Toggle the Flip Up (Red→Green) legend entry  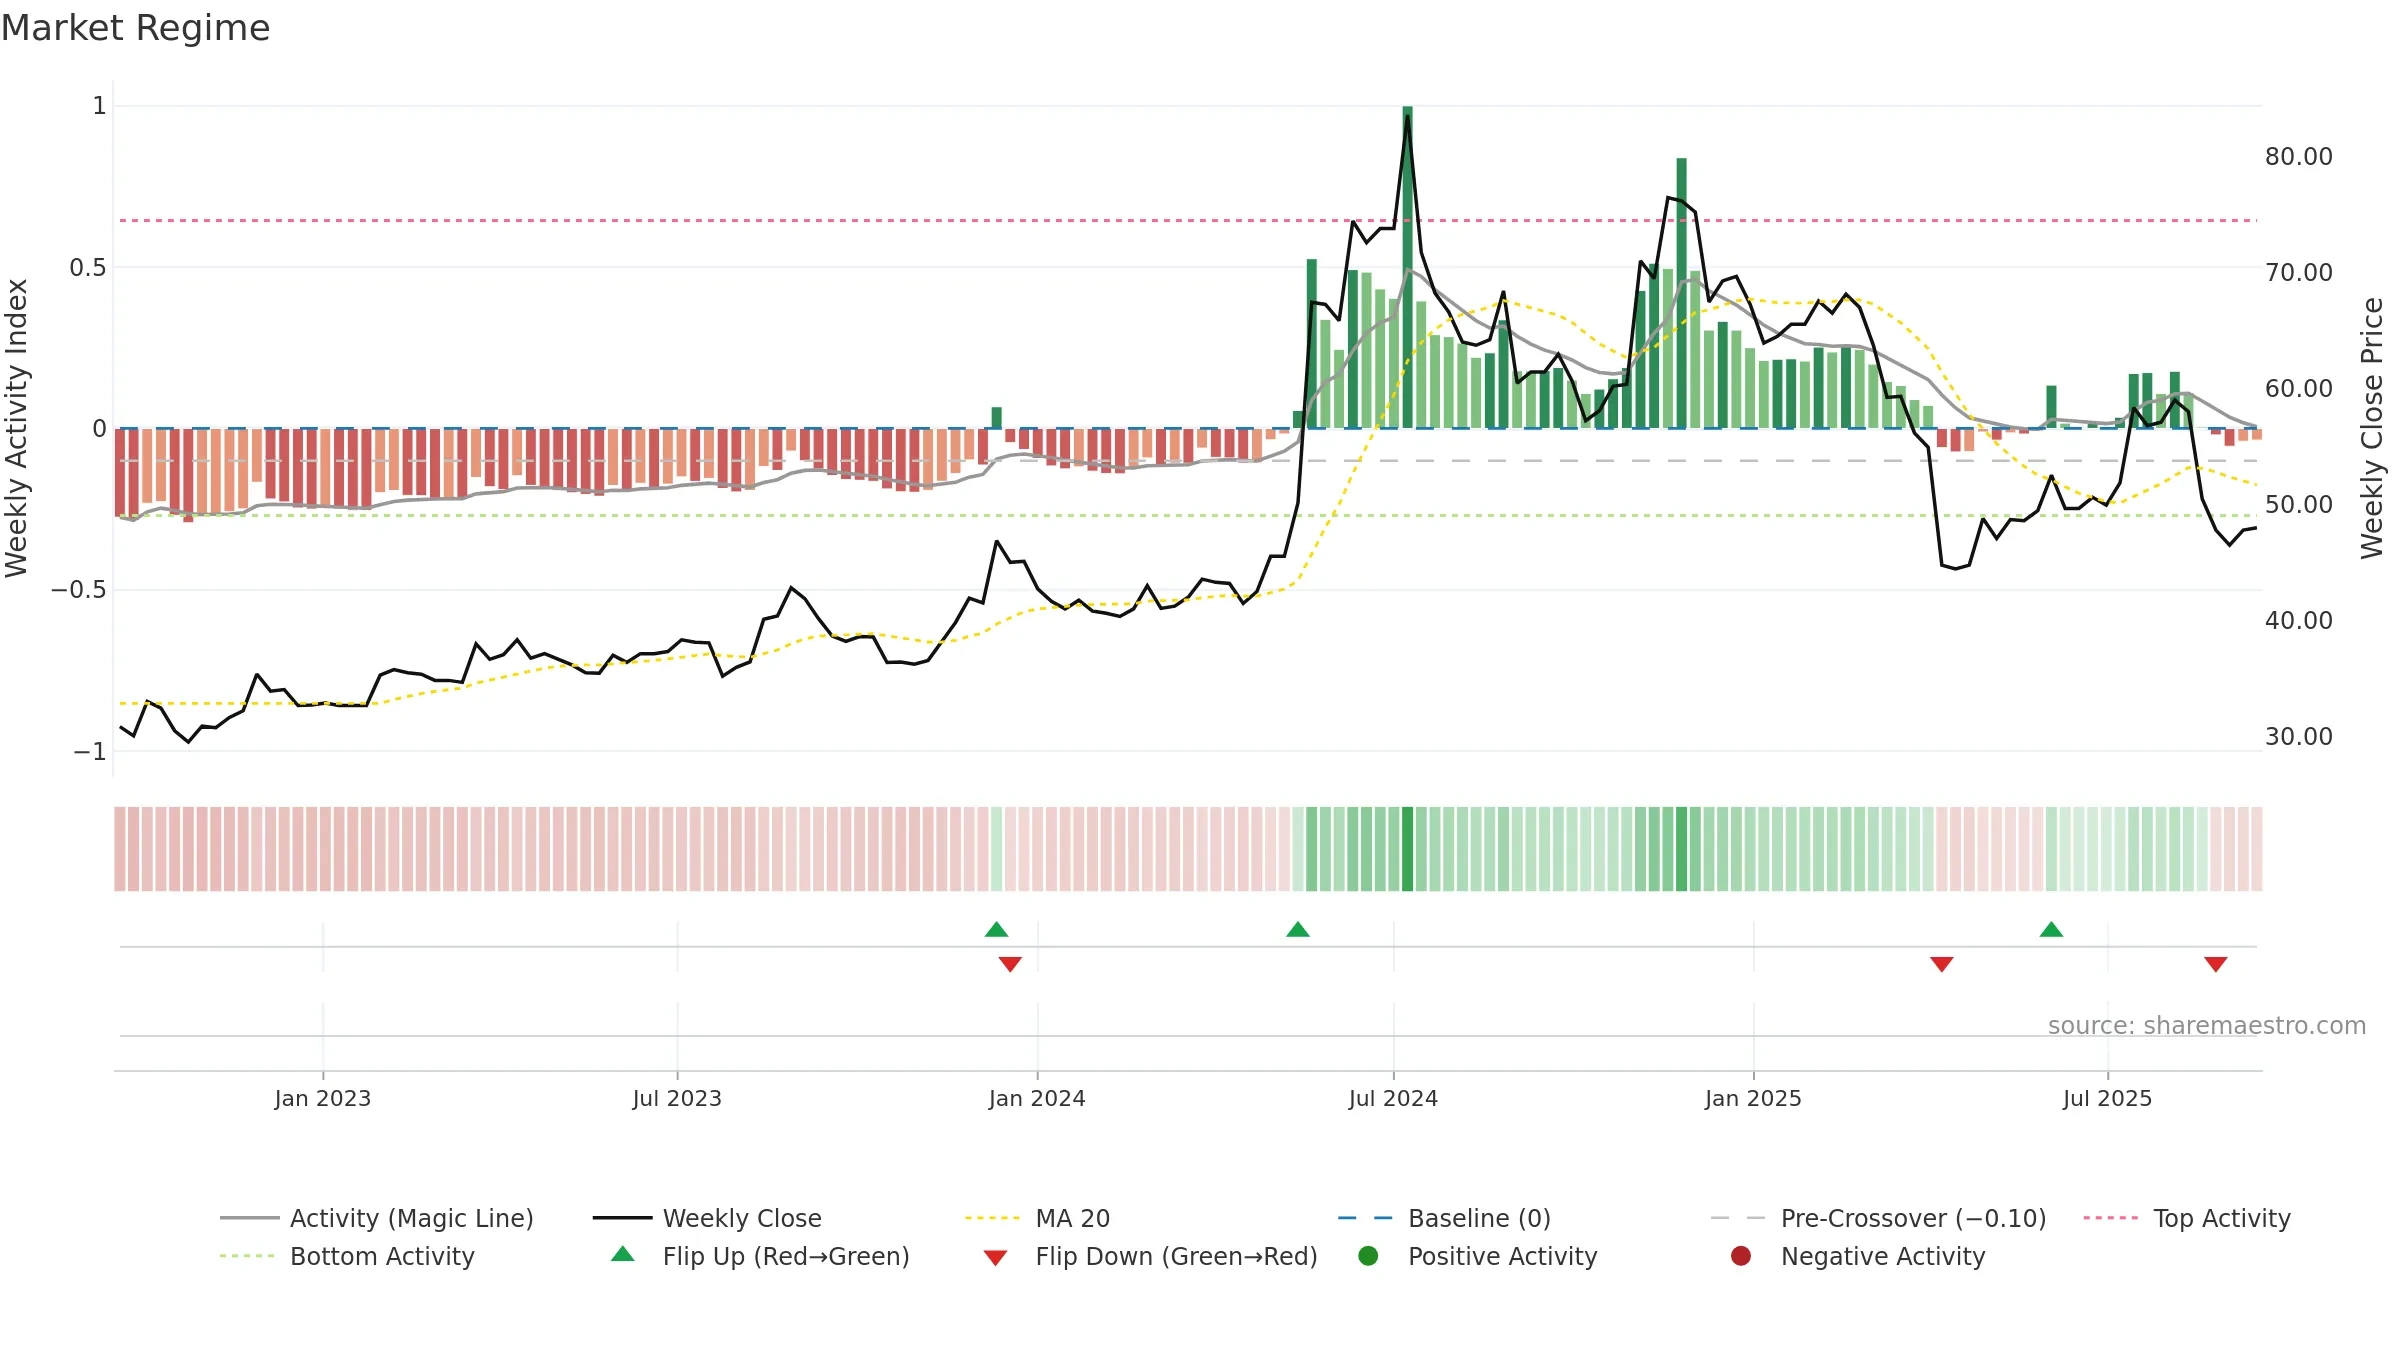[x=760, y=1256]
